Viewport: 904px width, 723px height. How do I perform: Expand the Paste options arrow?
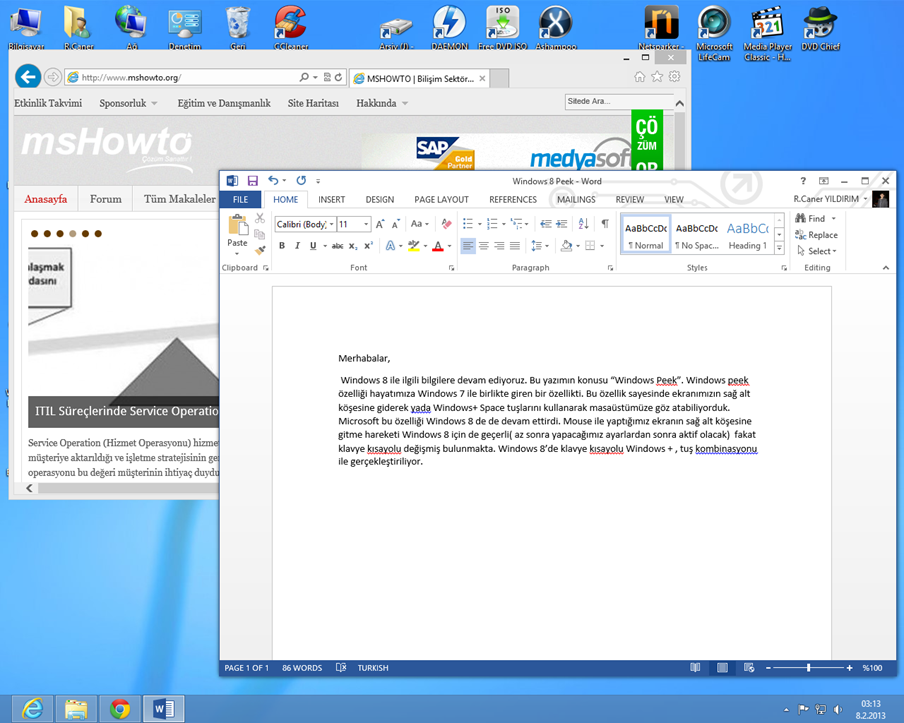coord(237,253)
